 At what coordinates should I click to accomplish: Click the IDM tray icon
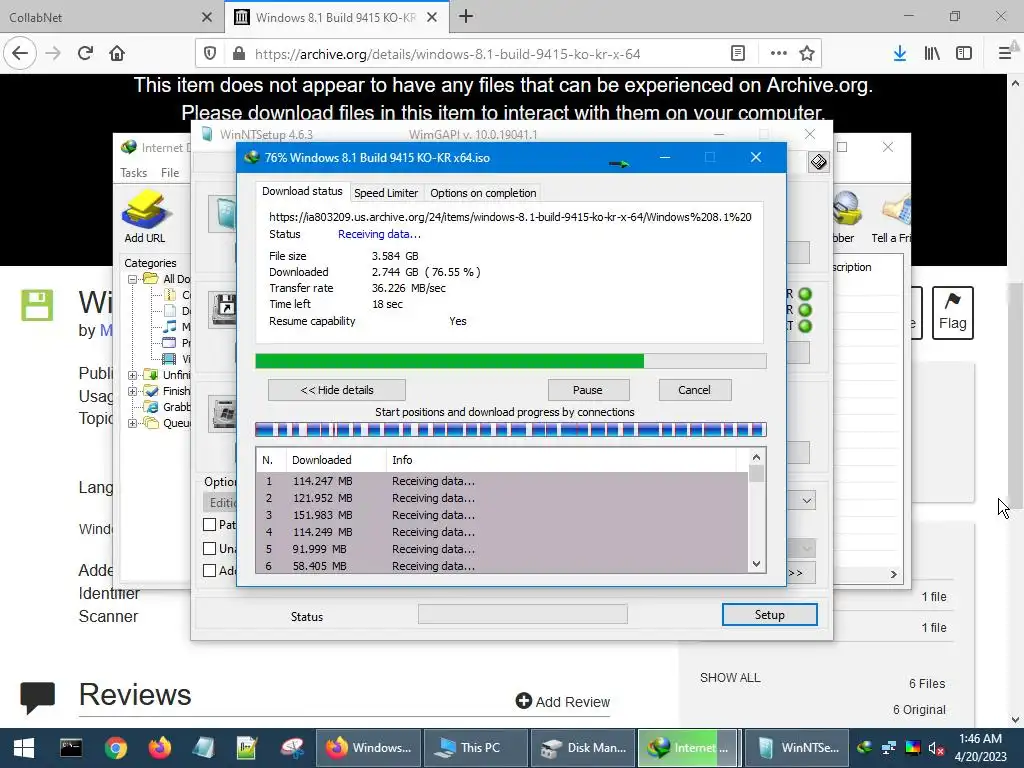865,748
